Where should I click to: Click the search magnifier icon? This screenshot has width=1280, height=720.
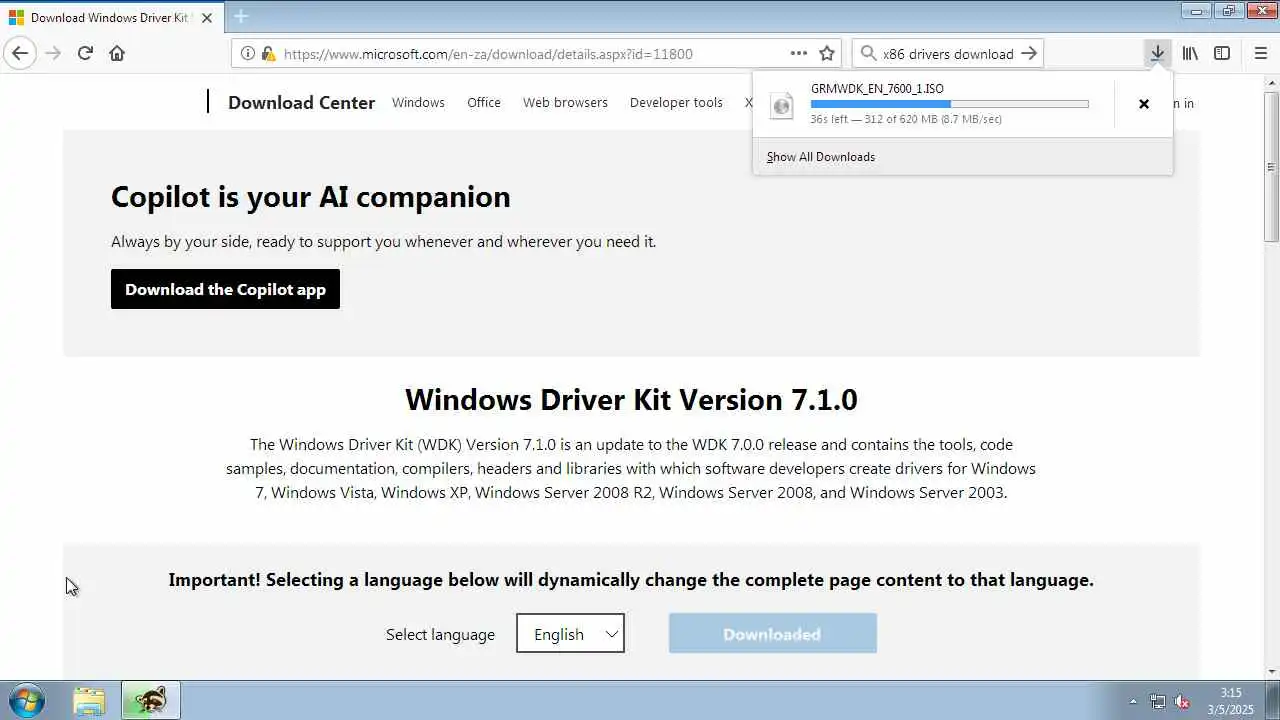point(868,54)
